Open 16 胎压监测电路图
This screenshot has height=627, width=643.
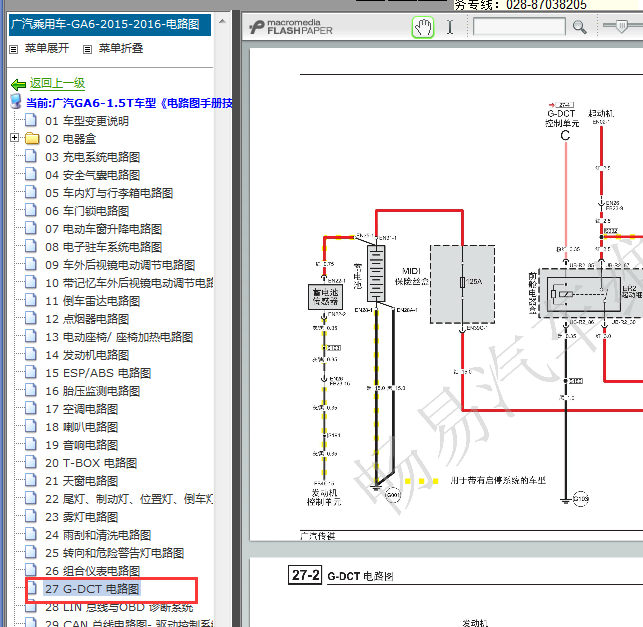93,391
